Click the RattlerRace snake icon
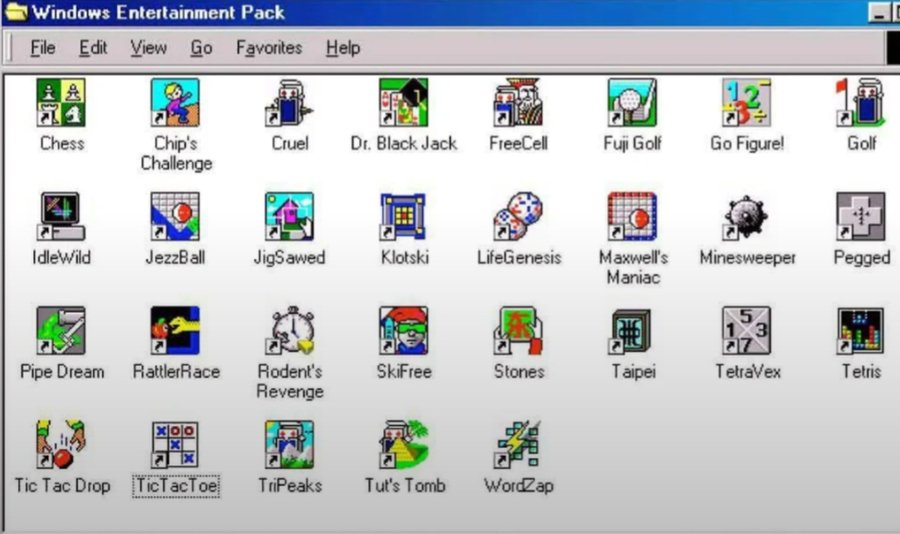 click(x=175, y=331)
